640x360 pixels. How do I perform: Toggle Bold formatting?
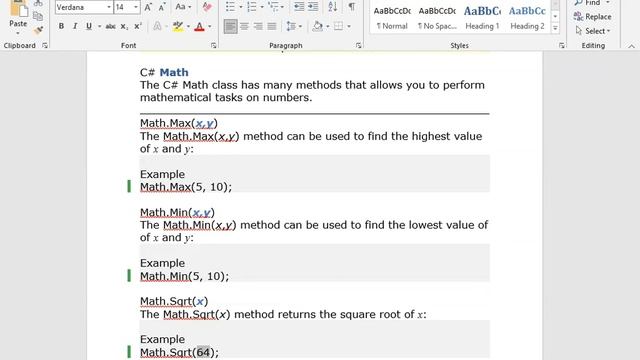61,26
